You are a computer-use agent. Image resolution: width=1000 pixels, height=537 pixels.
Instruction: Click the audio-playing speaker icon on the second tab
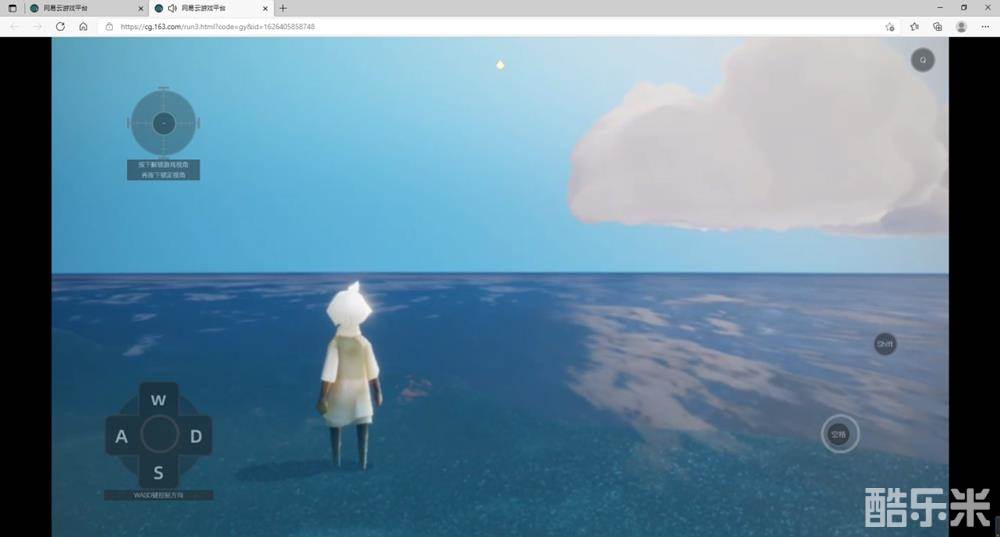click(x=172, y=8)
